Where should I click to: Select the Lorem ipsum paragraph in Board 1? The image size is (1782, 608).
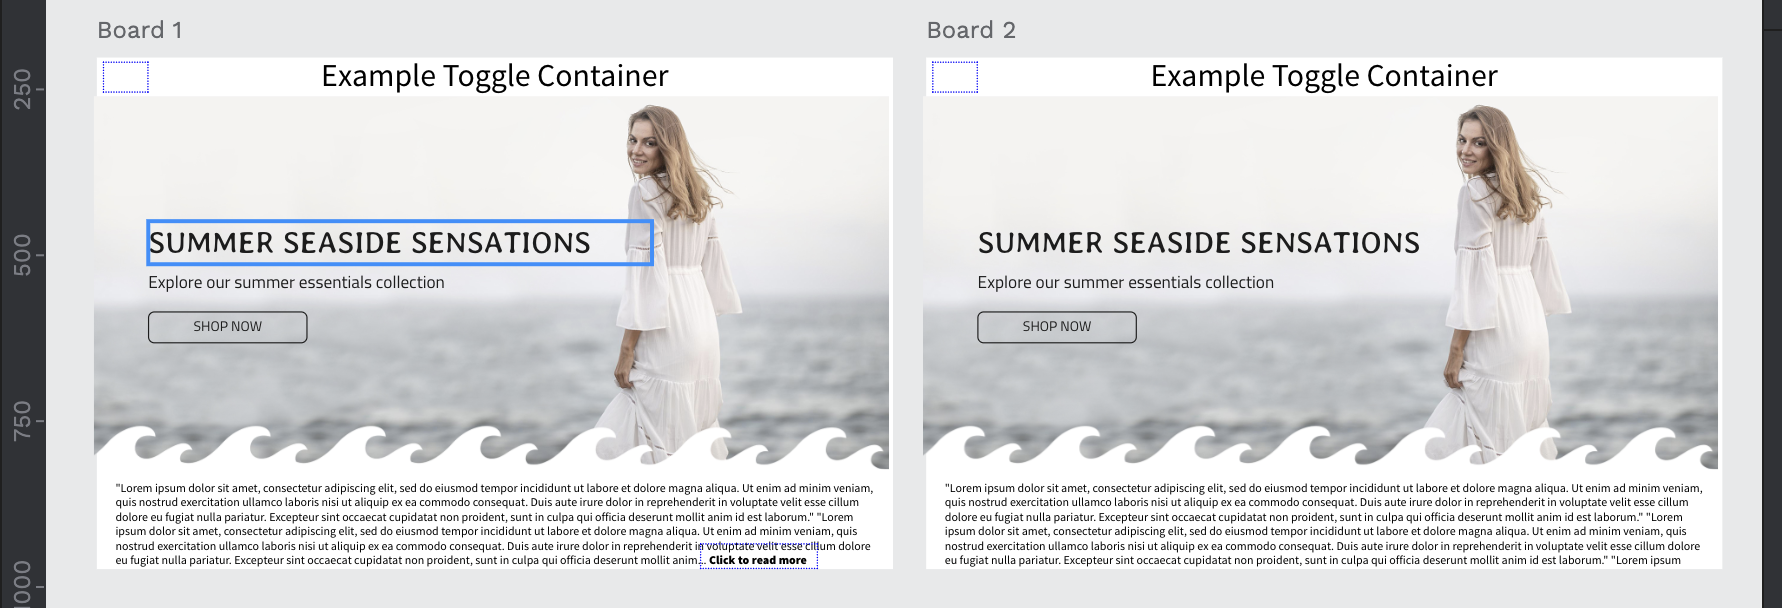click(x=494, y=524)
